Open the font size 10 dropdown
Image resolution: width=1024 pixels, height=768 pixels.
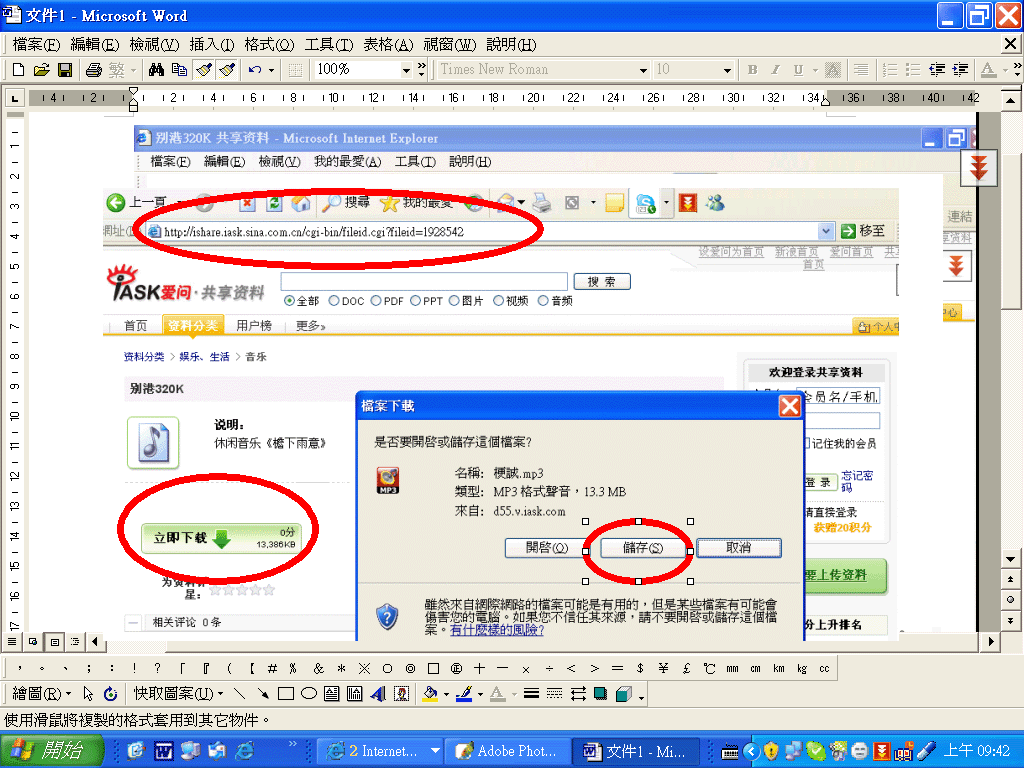[726, 70]
